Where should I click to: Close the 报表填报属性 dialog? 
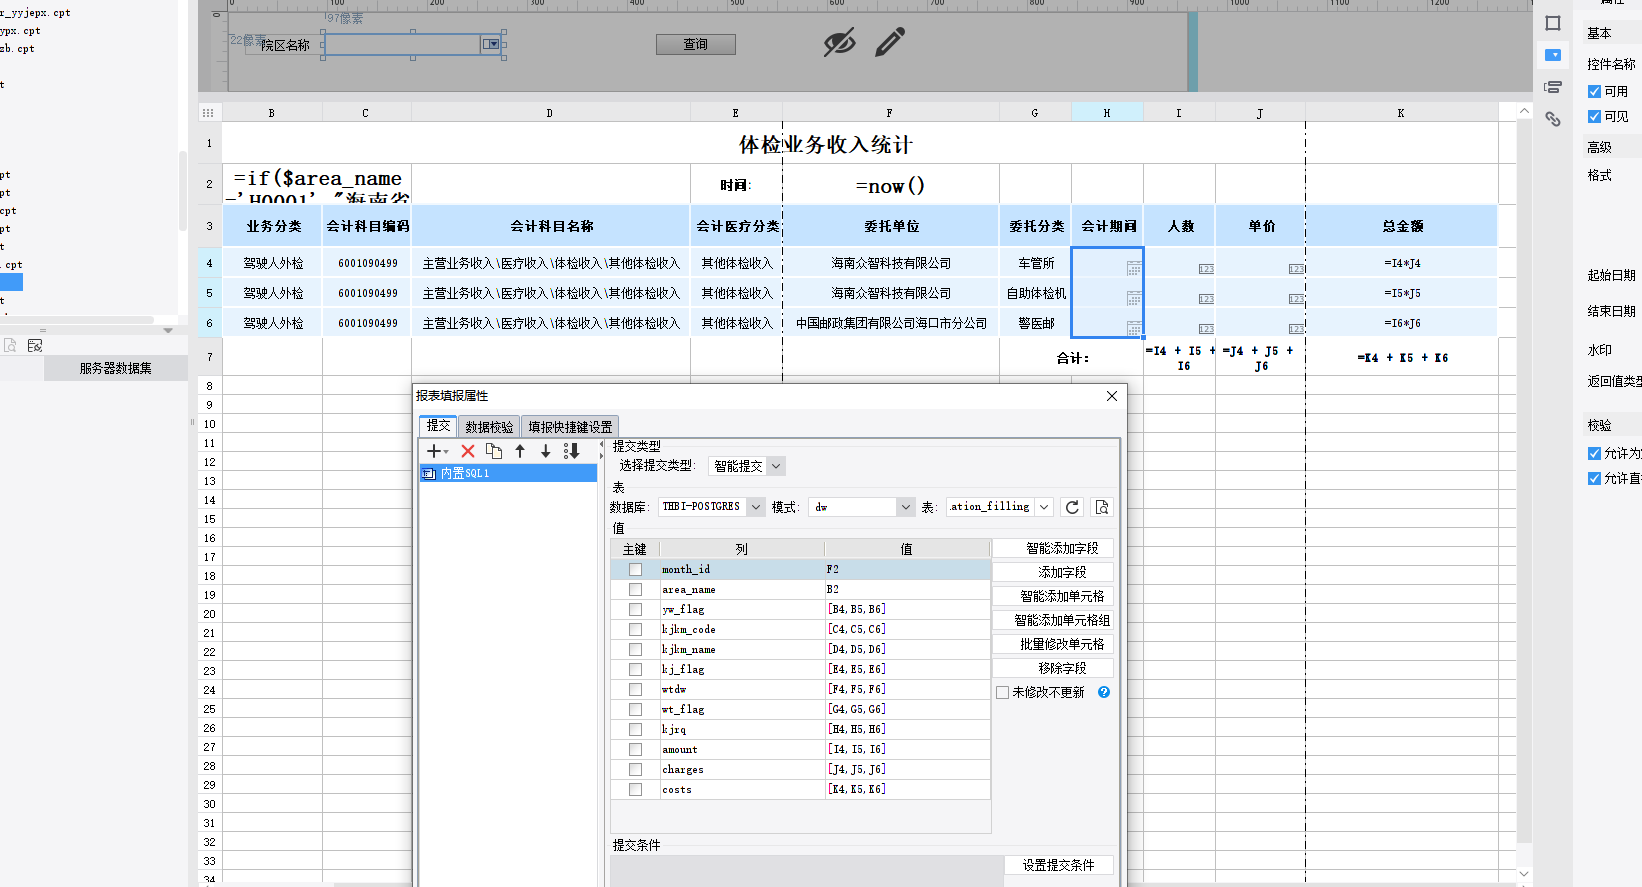[1112, 396]
